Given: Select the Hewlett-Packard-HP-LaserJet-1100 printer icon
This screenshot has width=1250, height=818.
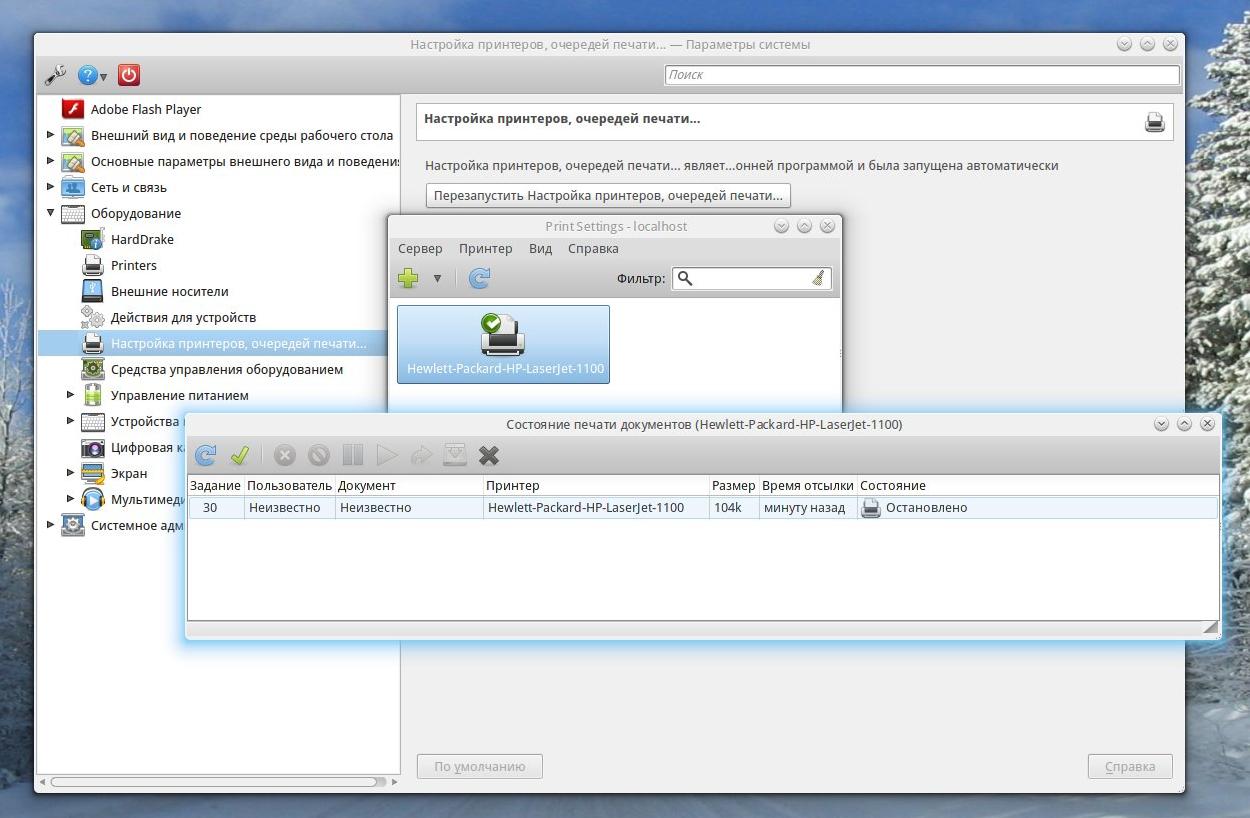Looking at the screenshot, I should point(503,344).
